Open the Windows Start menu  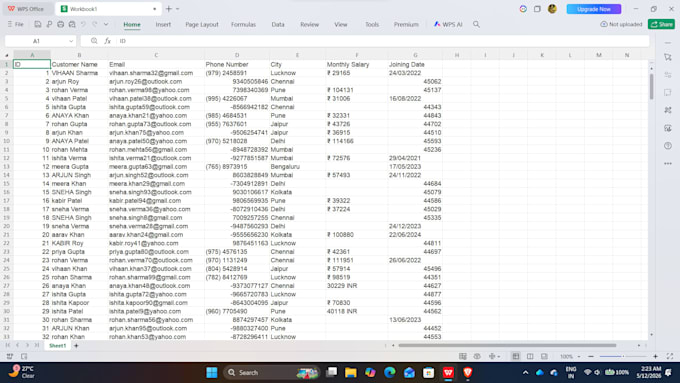tap(212, 373)
